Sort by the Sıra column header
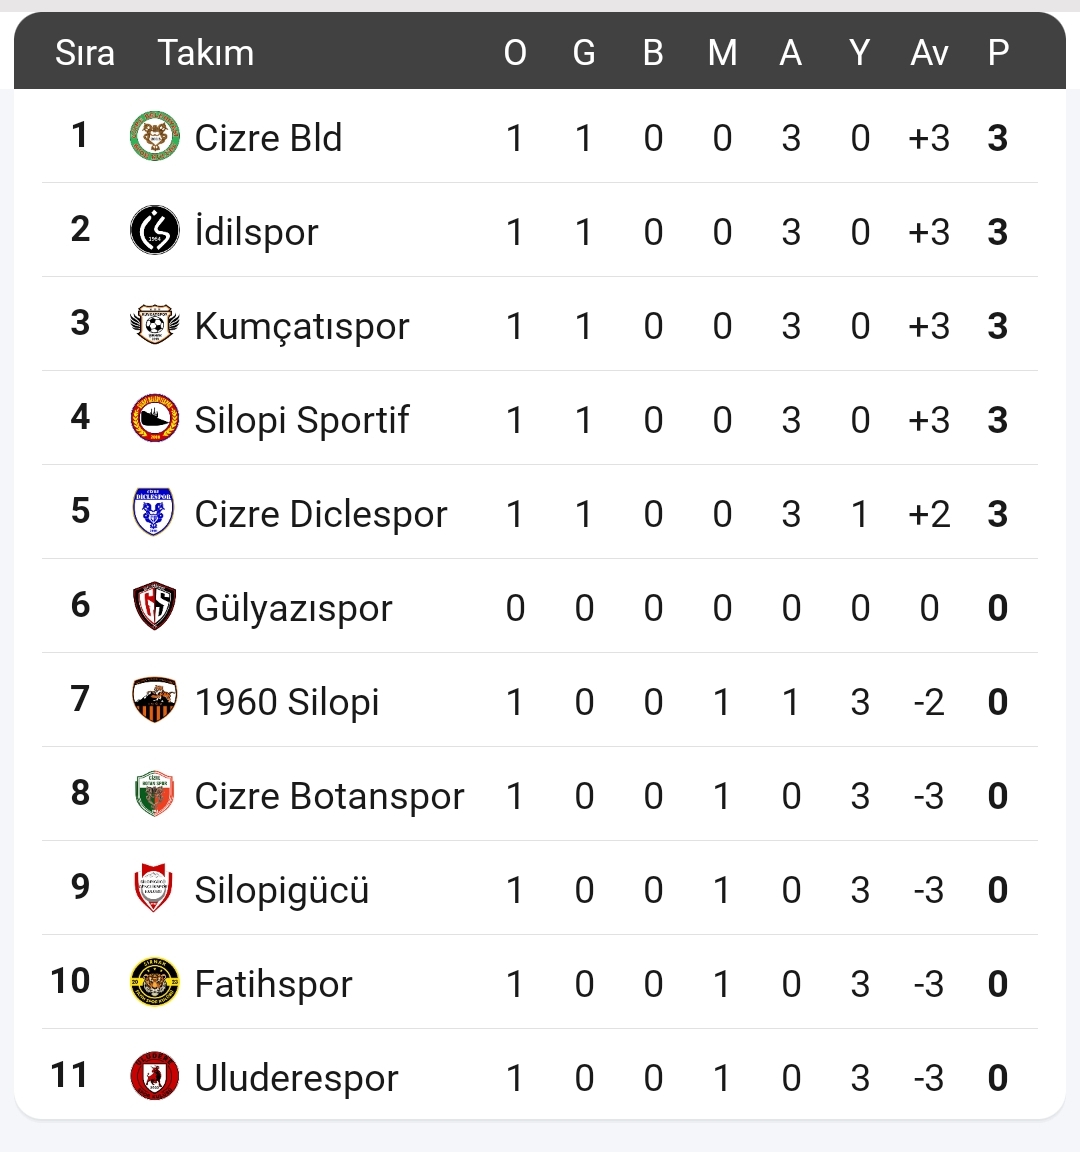The height and width of the screenshot is (1152, 1080). pyautogui.click(x=85, y=53)
